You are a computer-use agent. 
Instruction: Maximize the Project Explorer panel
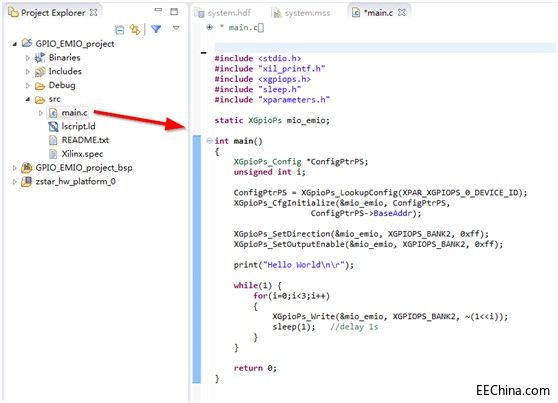(x=174, y=12)
